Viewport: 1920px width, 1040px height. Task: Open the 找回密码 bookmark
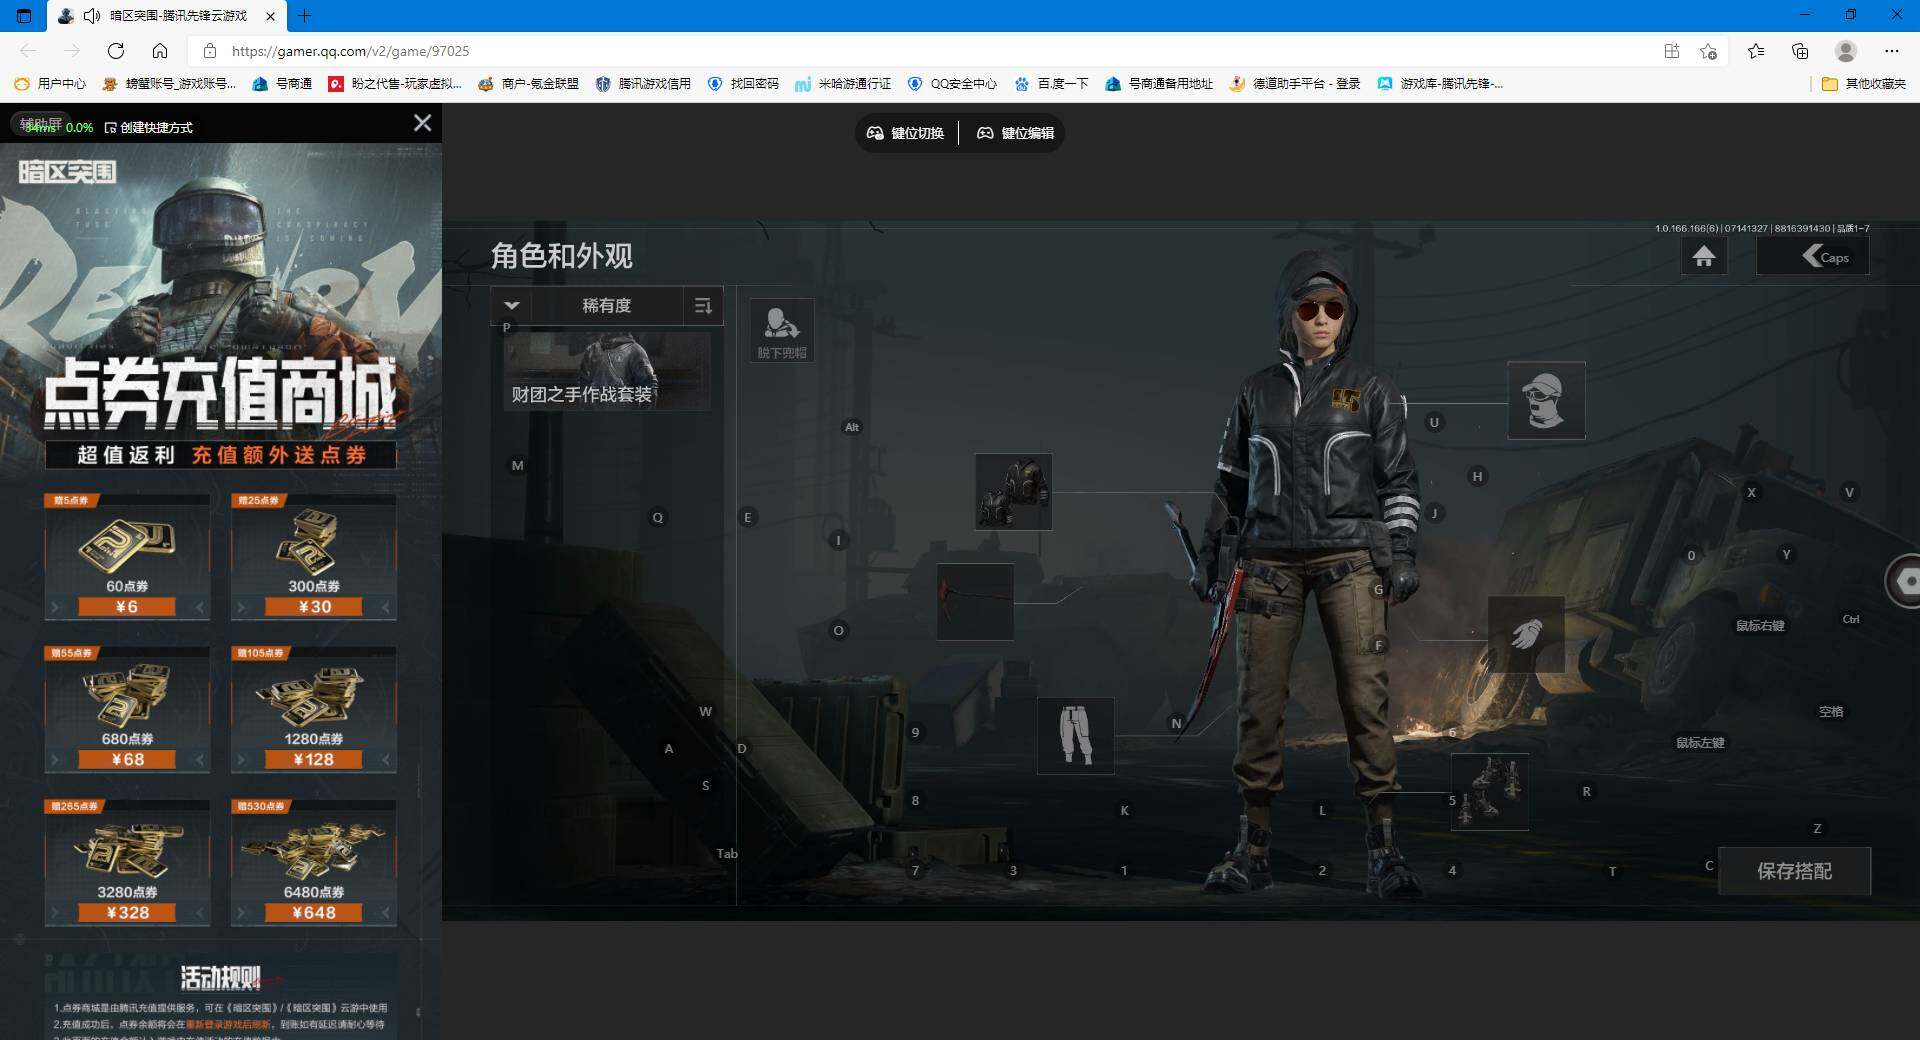pyautogui.click(x=743, y=84)
